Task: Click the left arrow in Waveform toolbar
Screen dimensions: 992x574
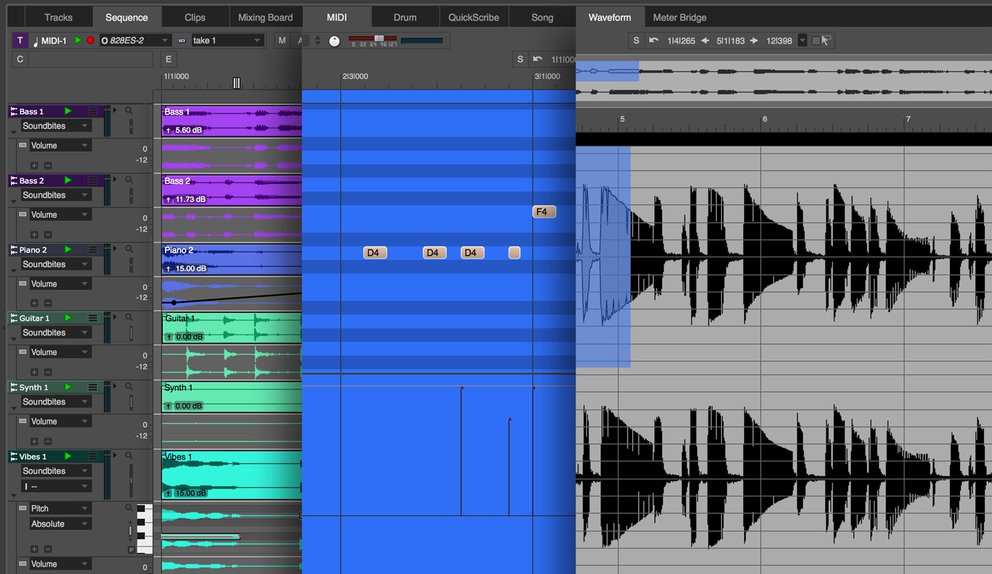Action: click(x=706, y=40)
